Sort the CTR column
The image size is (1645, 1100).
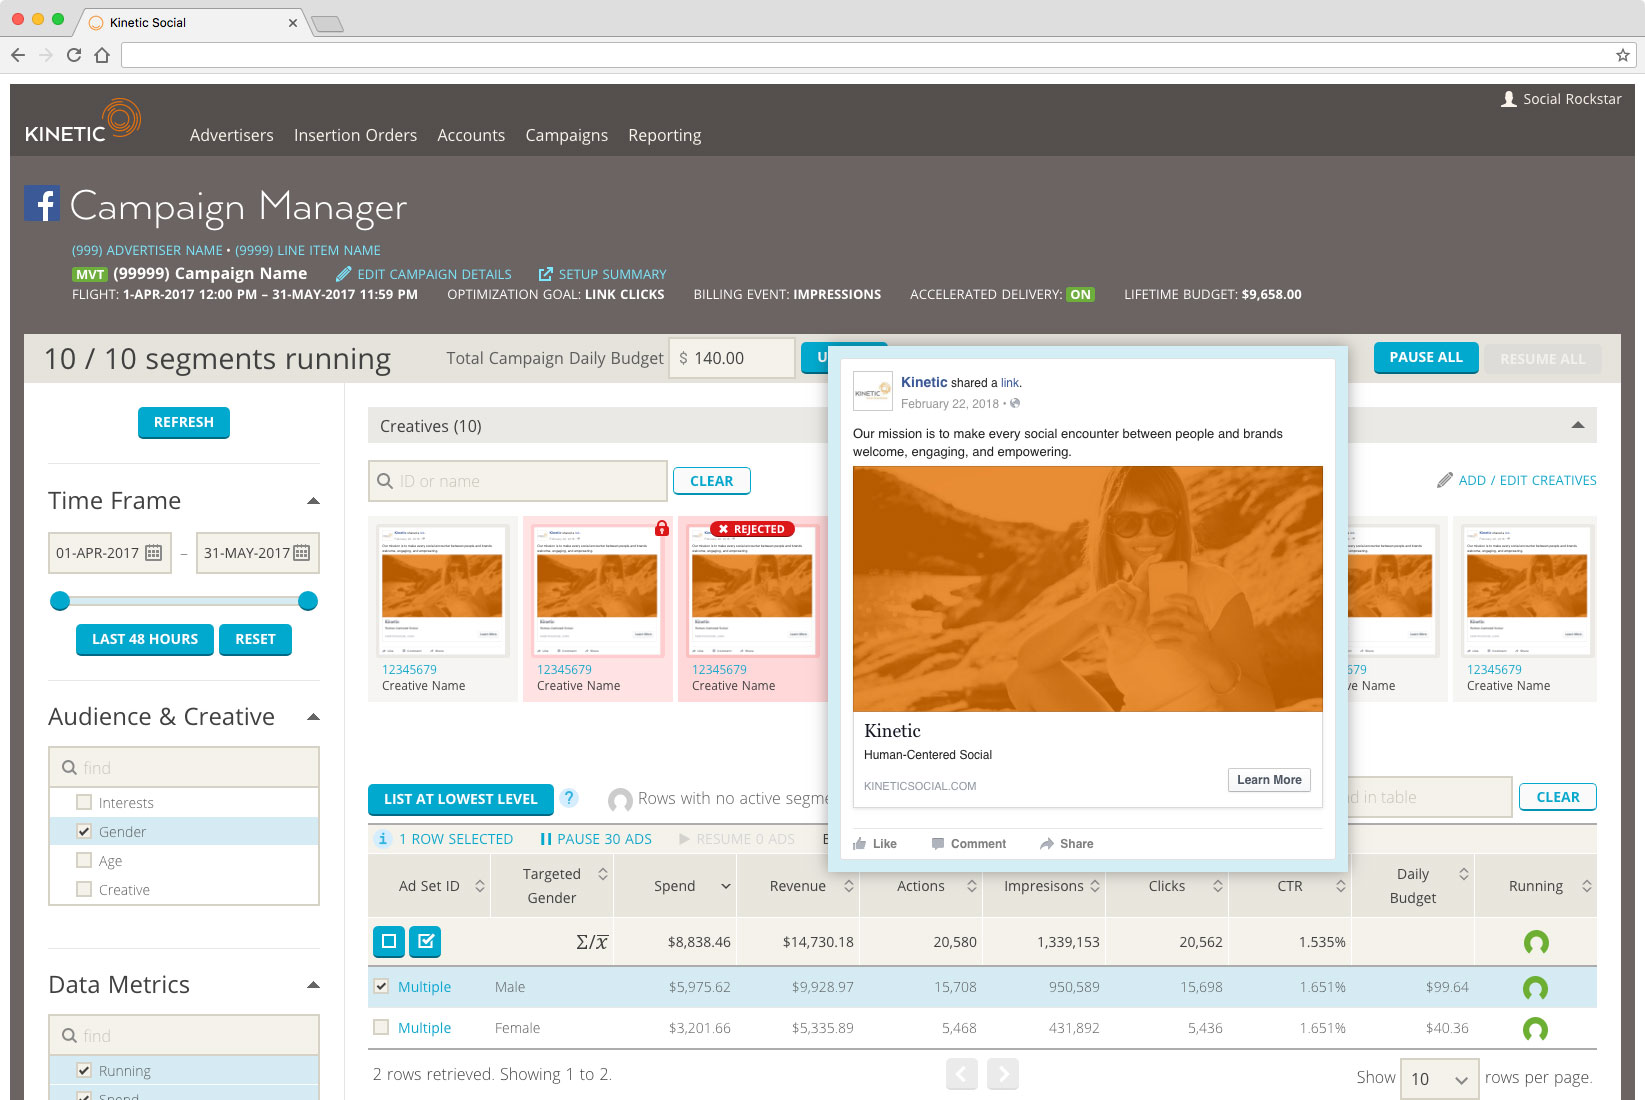click(x=1341, y=886)
